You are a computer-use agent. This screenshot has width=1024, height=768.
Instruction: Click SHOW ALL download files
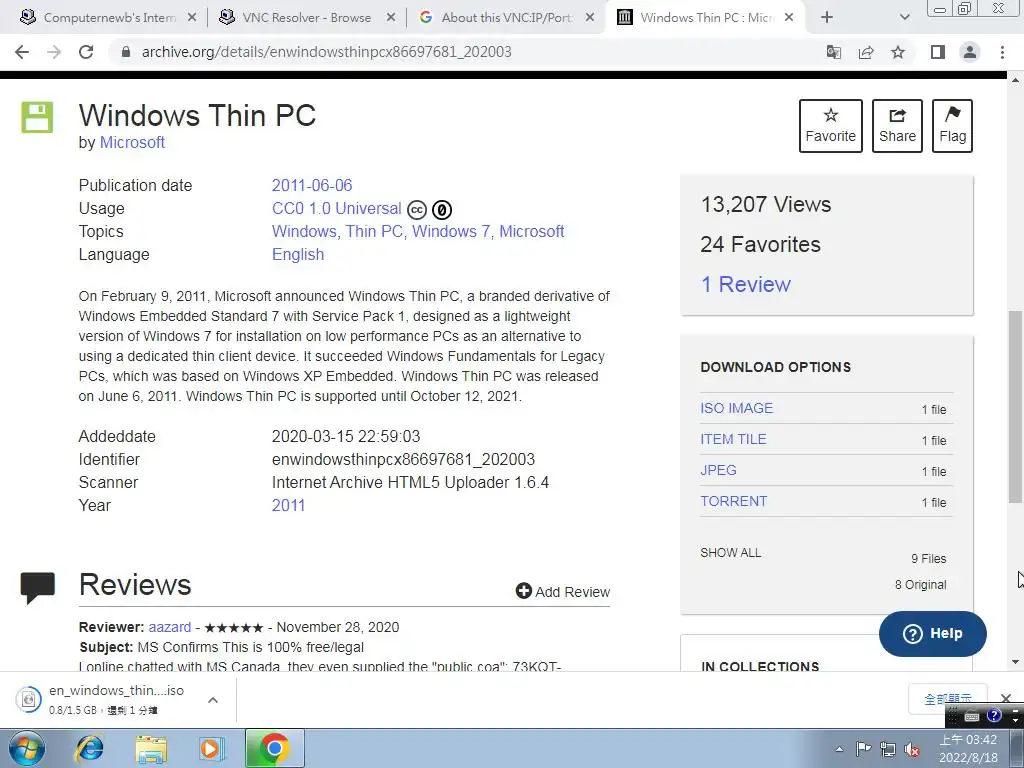(x=731, y=552)
